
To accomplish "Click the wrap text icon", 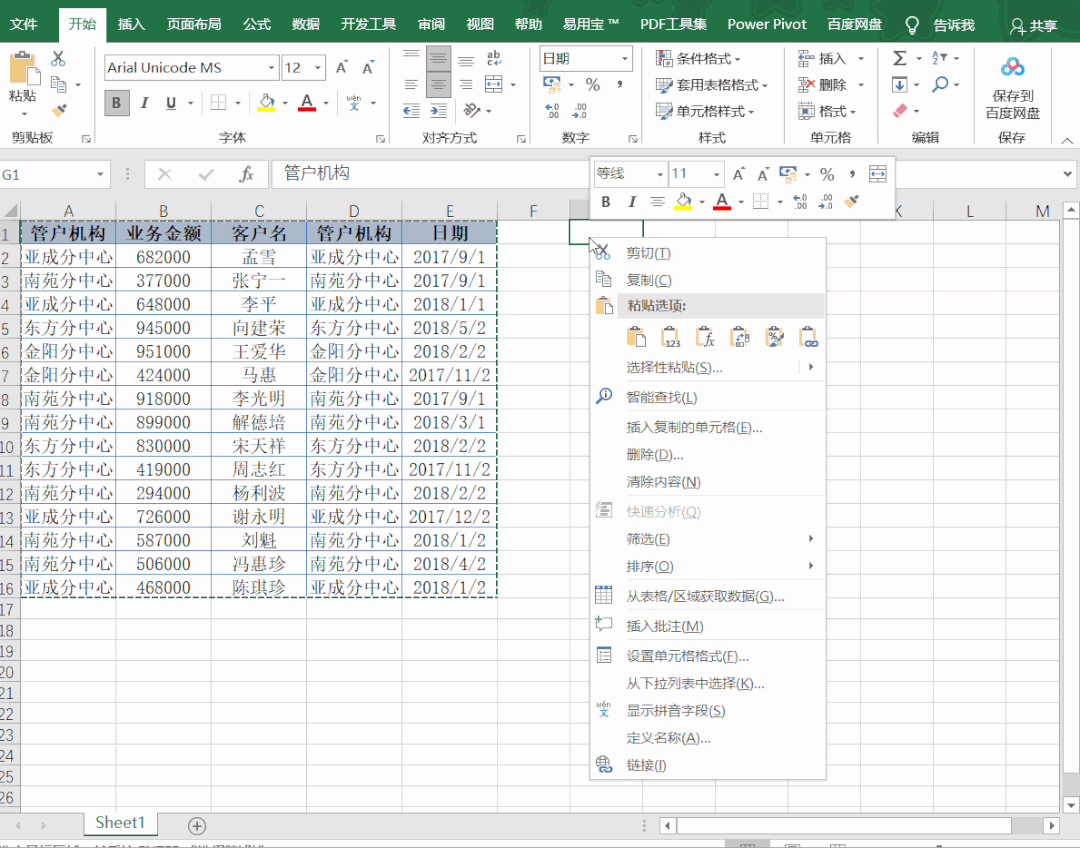I will pyautogui.click(x=494, y=59).
